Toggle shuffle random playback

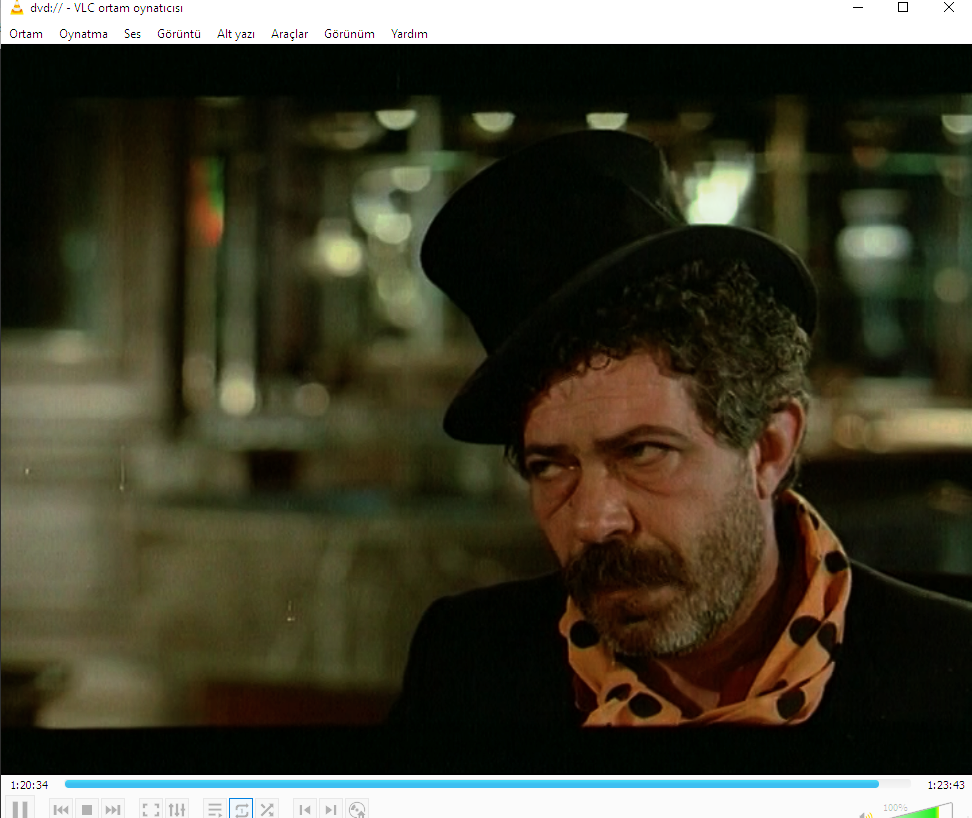pyautogui.click(x=267, y=809)
